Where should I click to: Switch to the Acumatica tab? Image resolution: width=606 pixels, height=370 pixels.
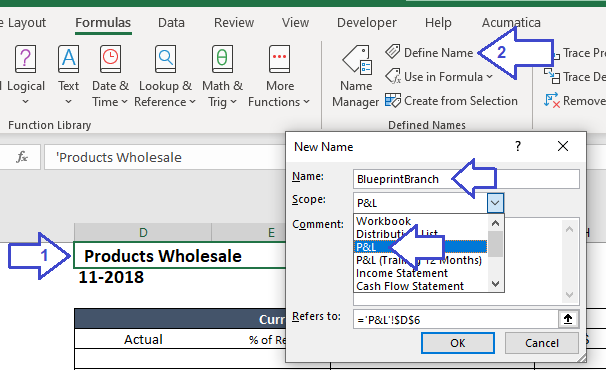click(x=511, y=23)
